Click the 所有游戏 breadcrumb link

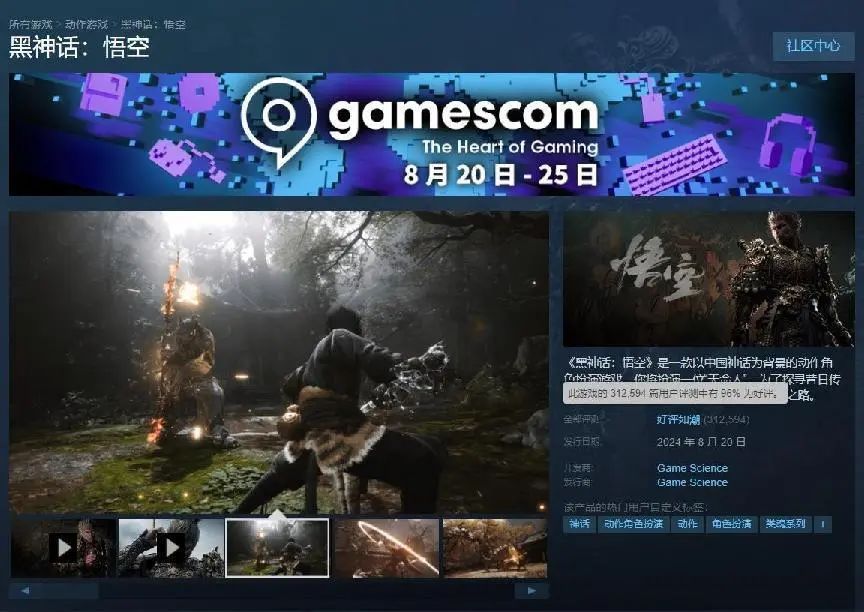(x=31, y=23)
